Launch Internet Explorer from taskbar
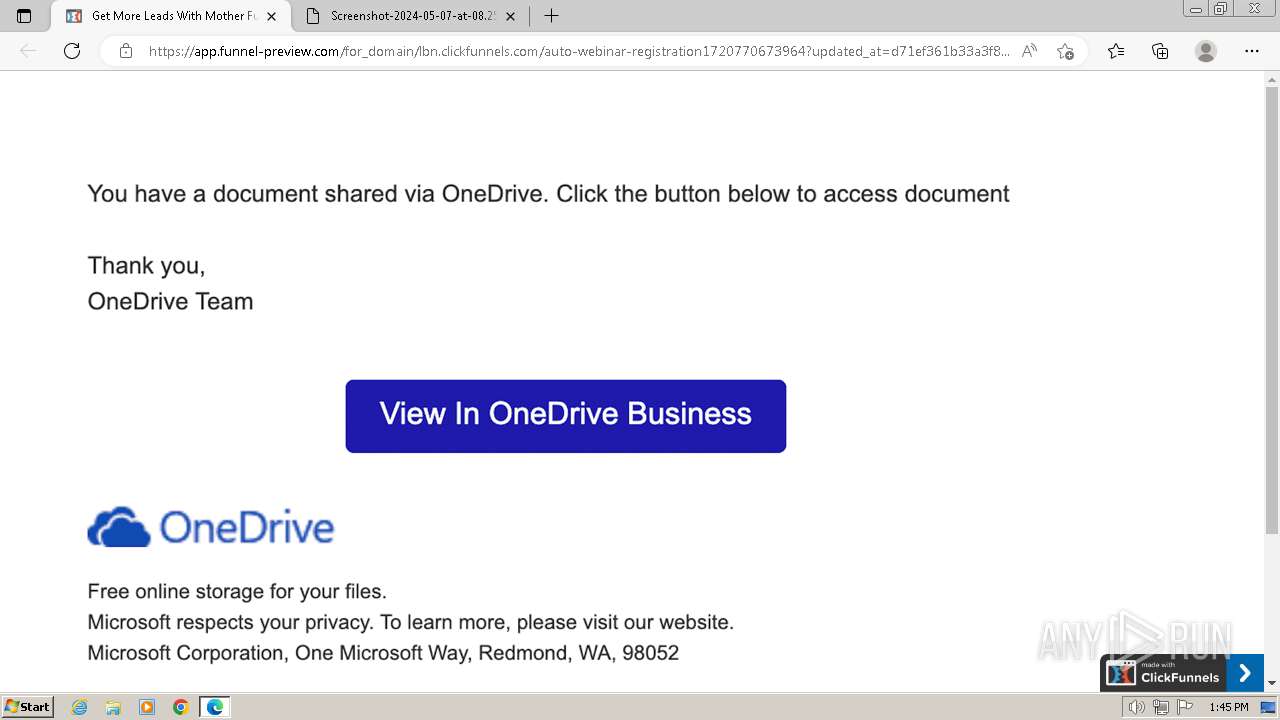This screenshot has width=1280, height=720. pyautogui.click(x=80, y=707)
